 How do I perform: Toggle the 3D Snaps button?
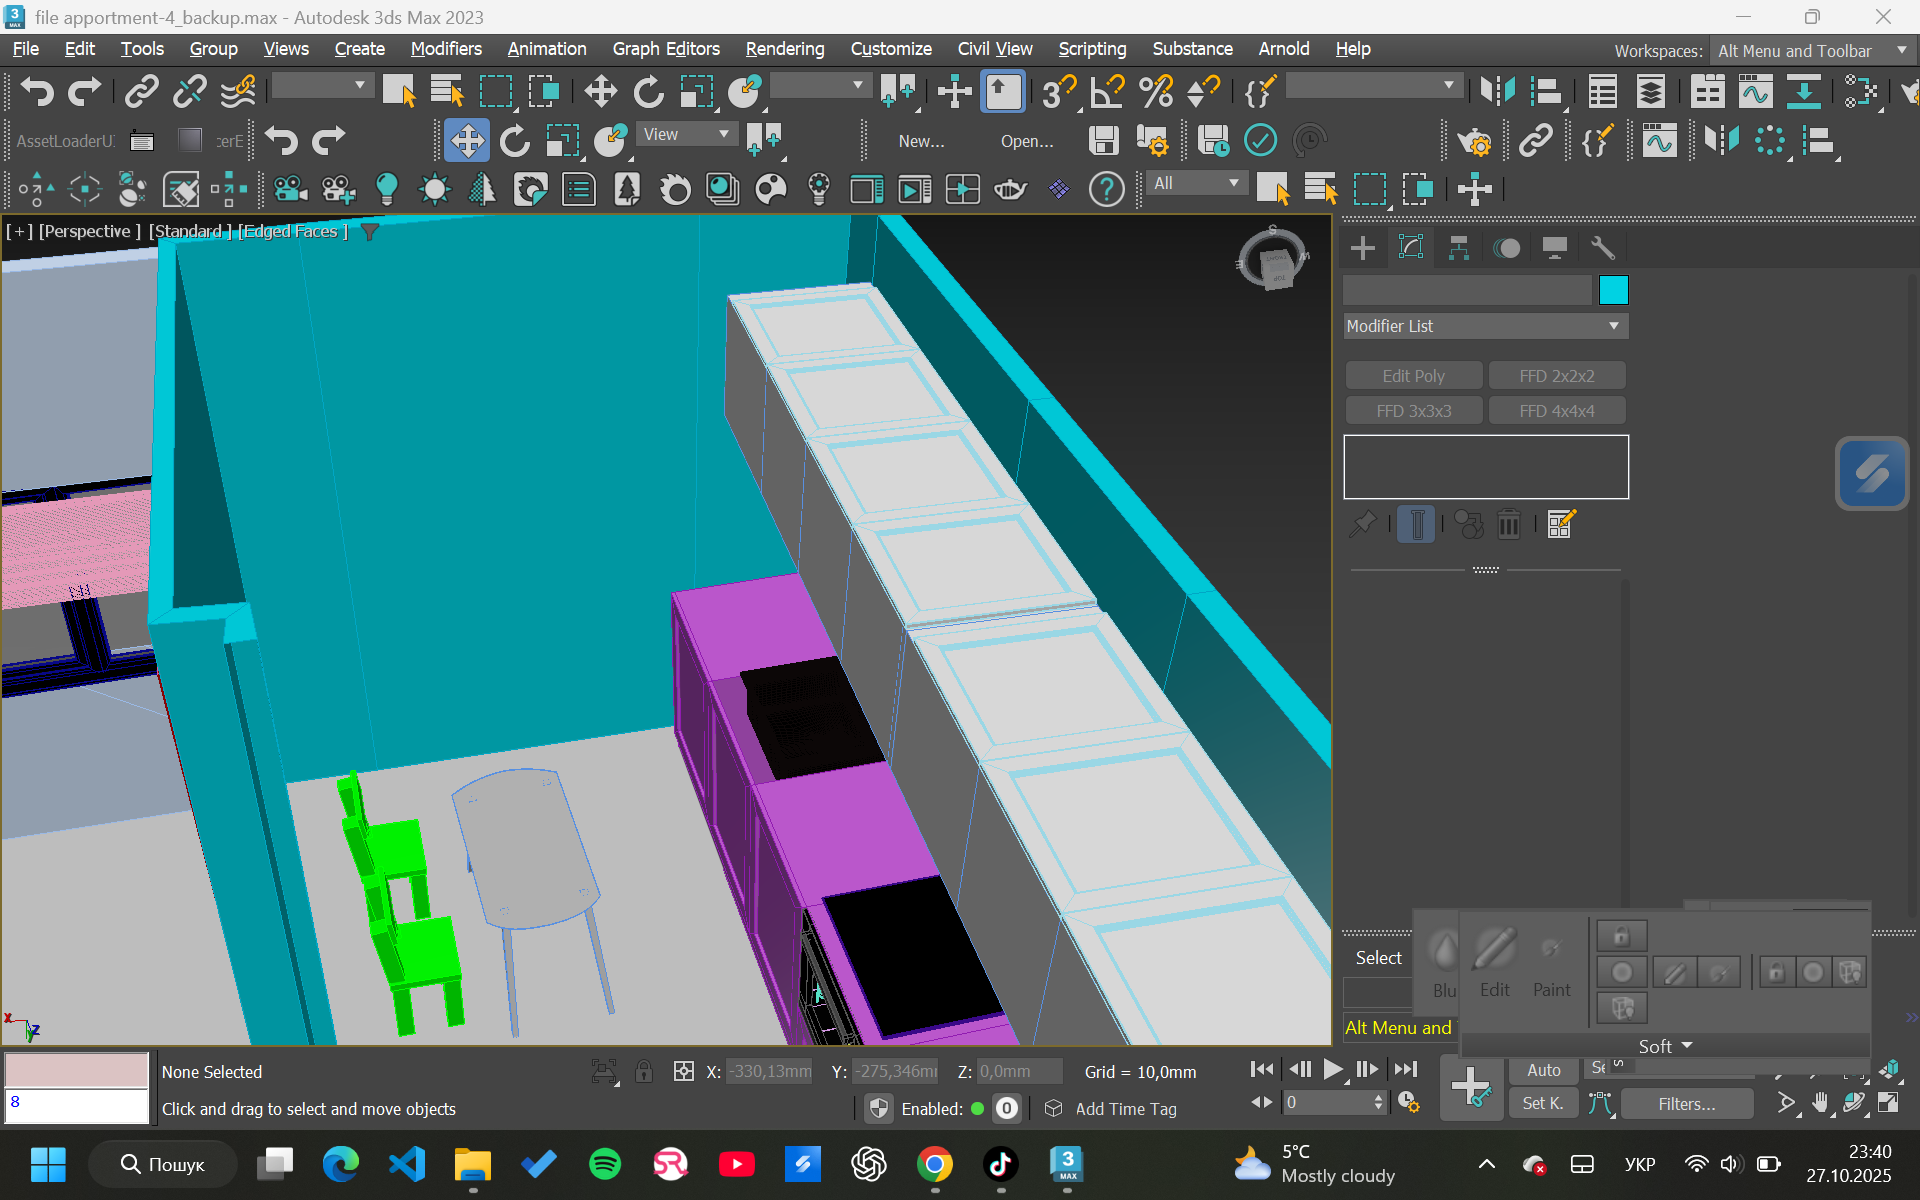[1058, 92]
